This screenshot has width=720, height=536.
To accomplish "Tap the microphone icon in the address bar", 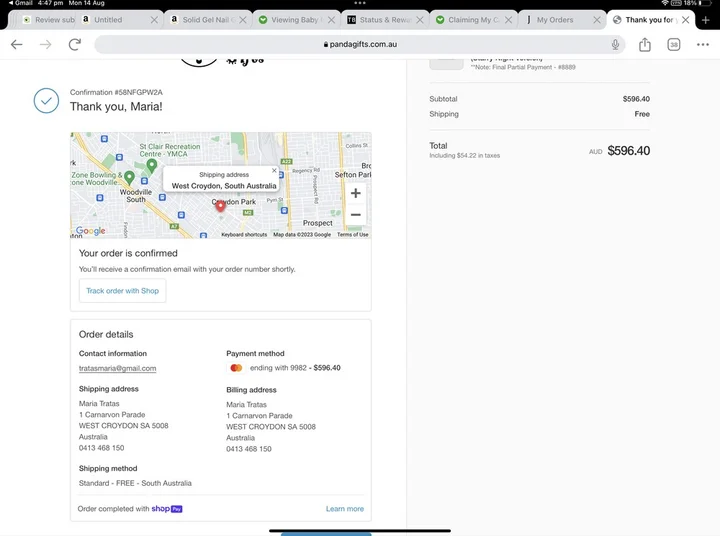I will (x=615, y=45).
